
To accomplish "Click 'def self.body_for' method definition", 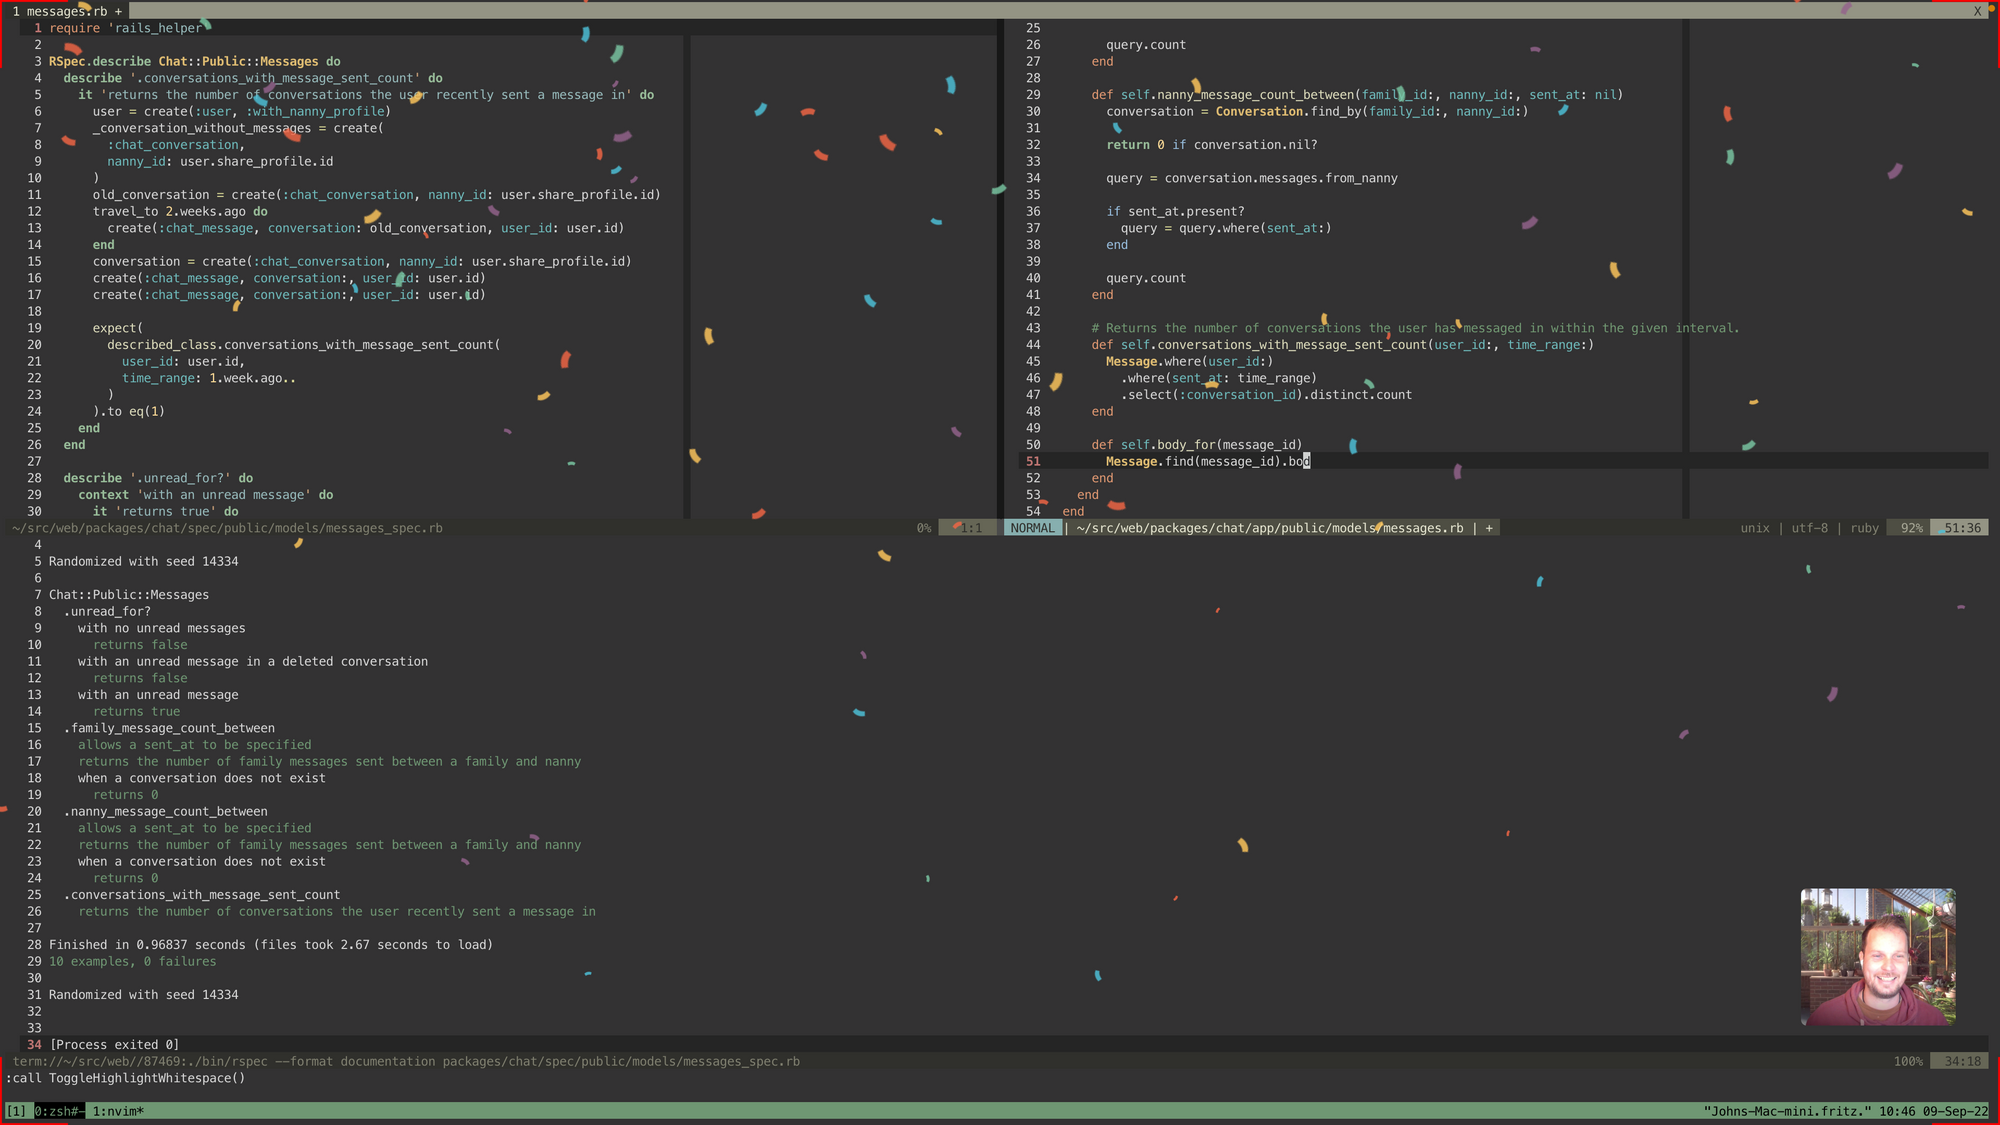I will click(x=1196, y=445).
